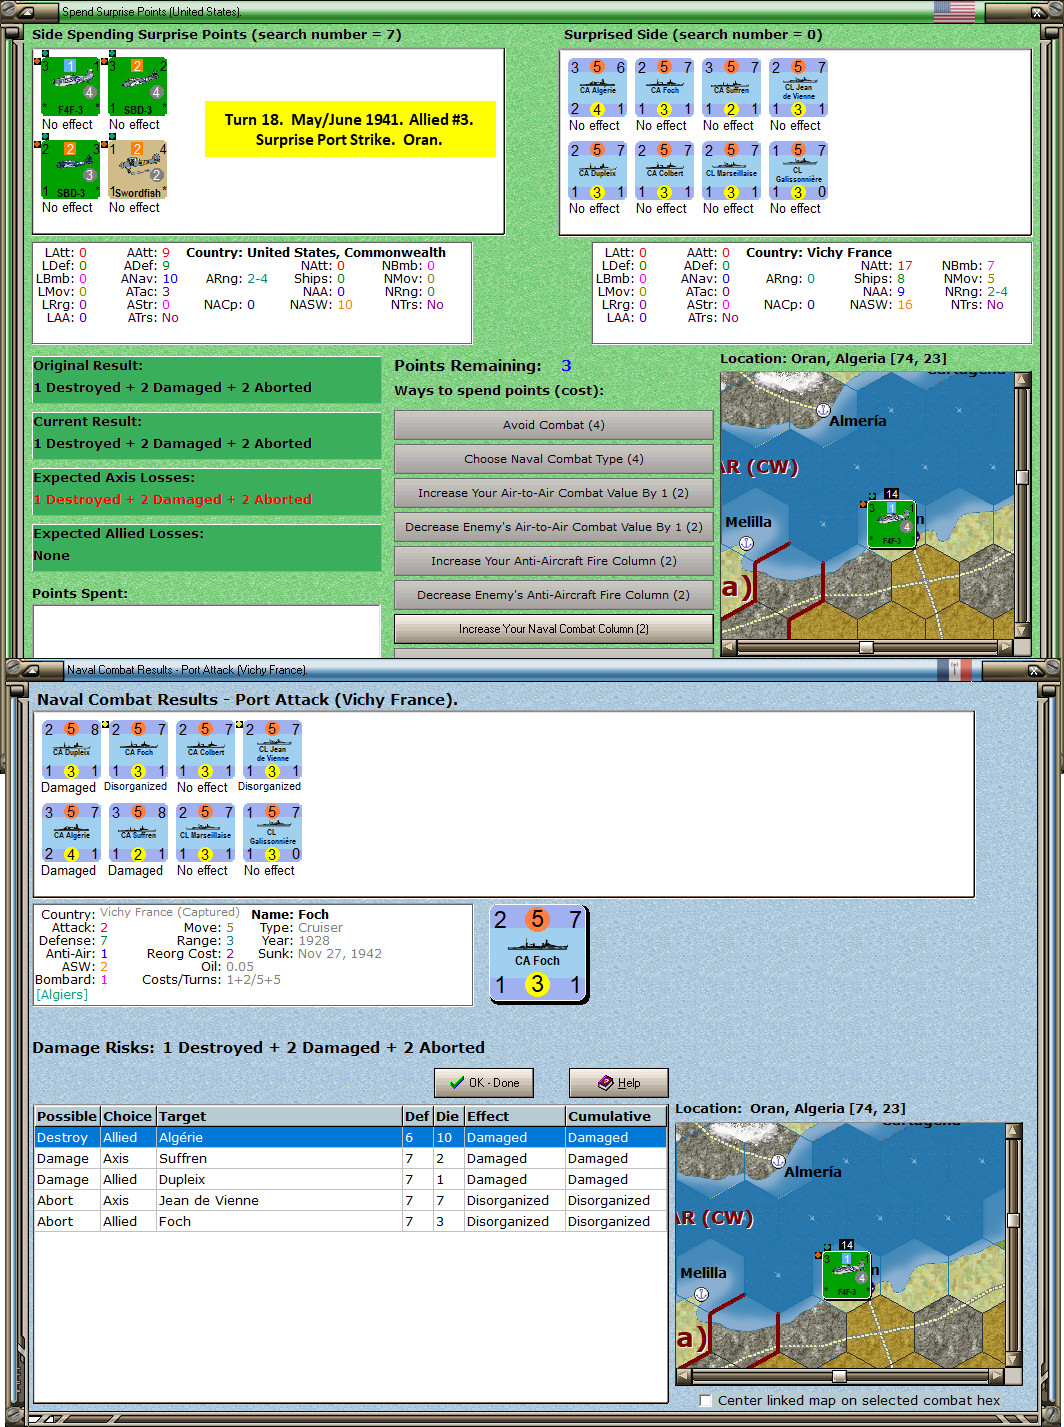Click damaged CA Dupleix counter in Naval Combat Results
The image size is (1064, 1427).
[71, 750]
